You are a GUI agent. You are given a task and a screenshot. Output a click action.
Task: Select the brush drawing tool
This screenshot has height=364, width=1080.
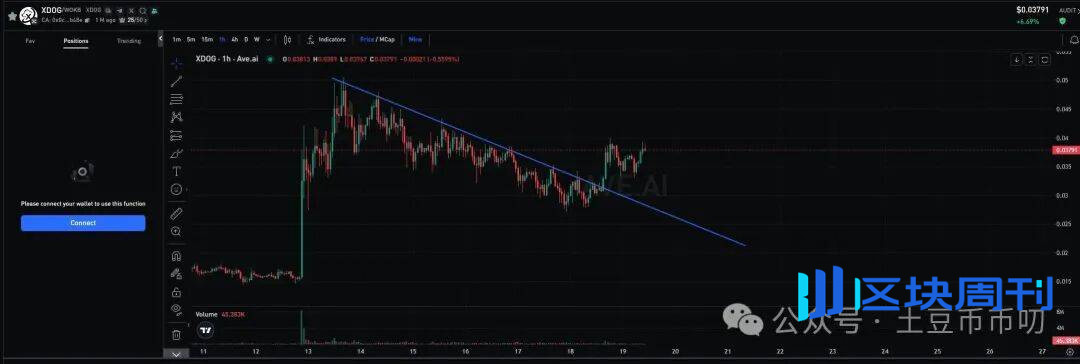pos(176,153)
